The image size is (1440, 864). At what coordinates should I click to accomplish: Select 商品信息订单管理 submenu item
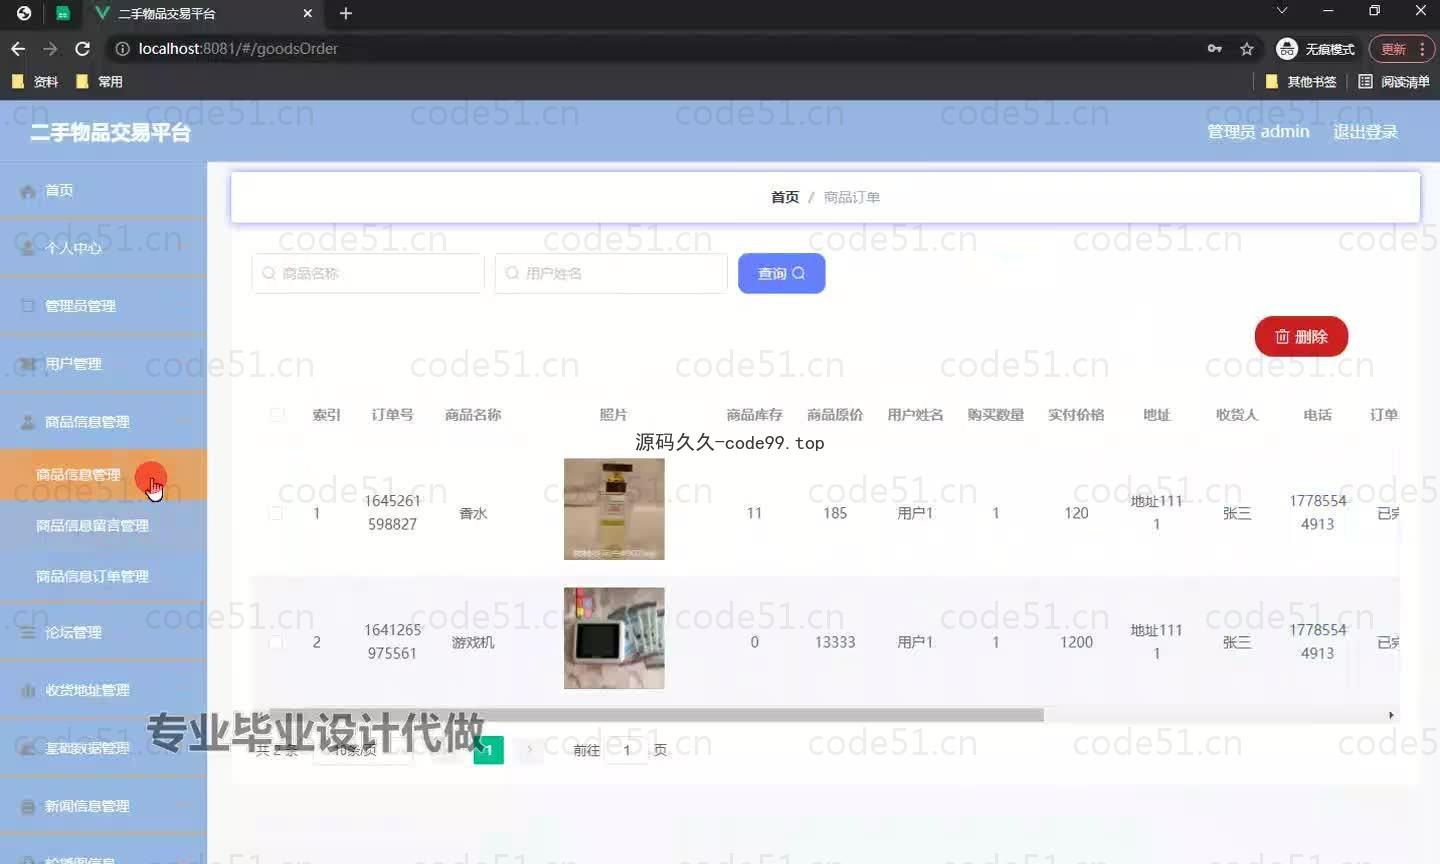pyautogui.click(x=103, y=577)
